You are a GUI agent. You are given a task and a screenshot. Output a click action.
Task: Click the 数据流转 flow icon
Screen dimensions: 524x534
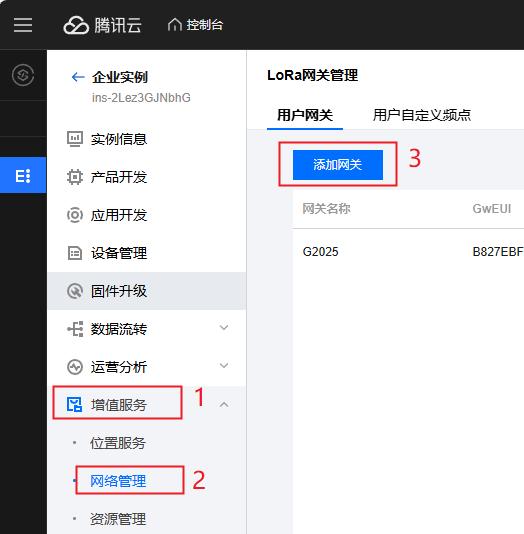(x=75, y=329)
